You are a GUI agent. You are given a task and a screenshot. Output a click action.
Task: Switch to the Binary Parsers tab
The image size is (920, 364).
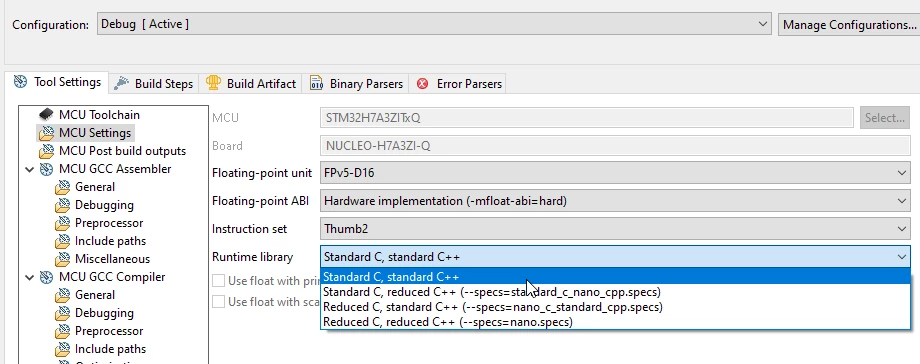pyautogui.click(x=356, y=83)
